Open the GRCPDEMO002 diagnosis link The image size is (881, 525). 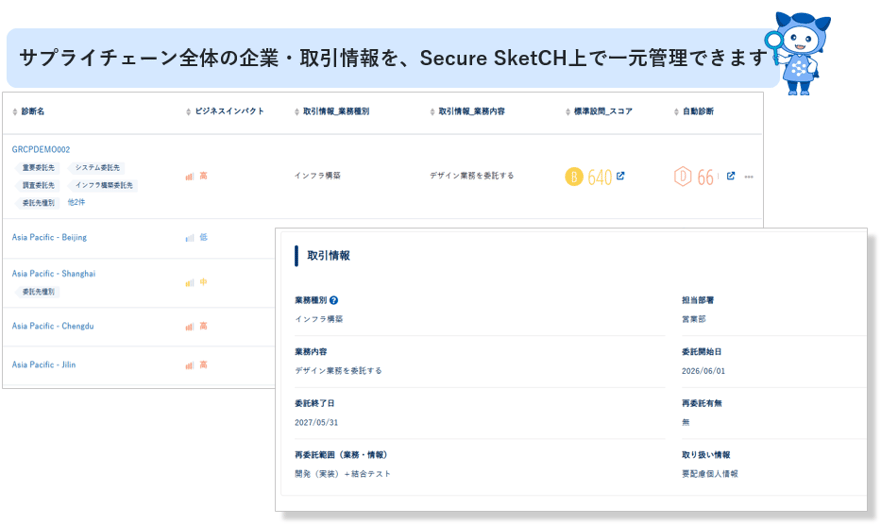[x=41, y=150]
